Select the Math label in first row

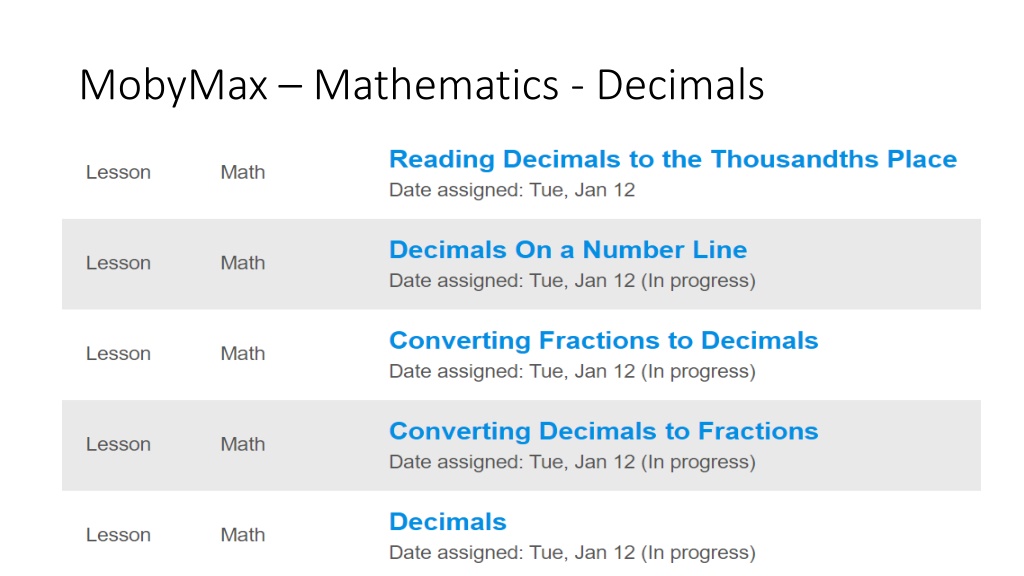[243, 172]
